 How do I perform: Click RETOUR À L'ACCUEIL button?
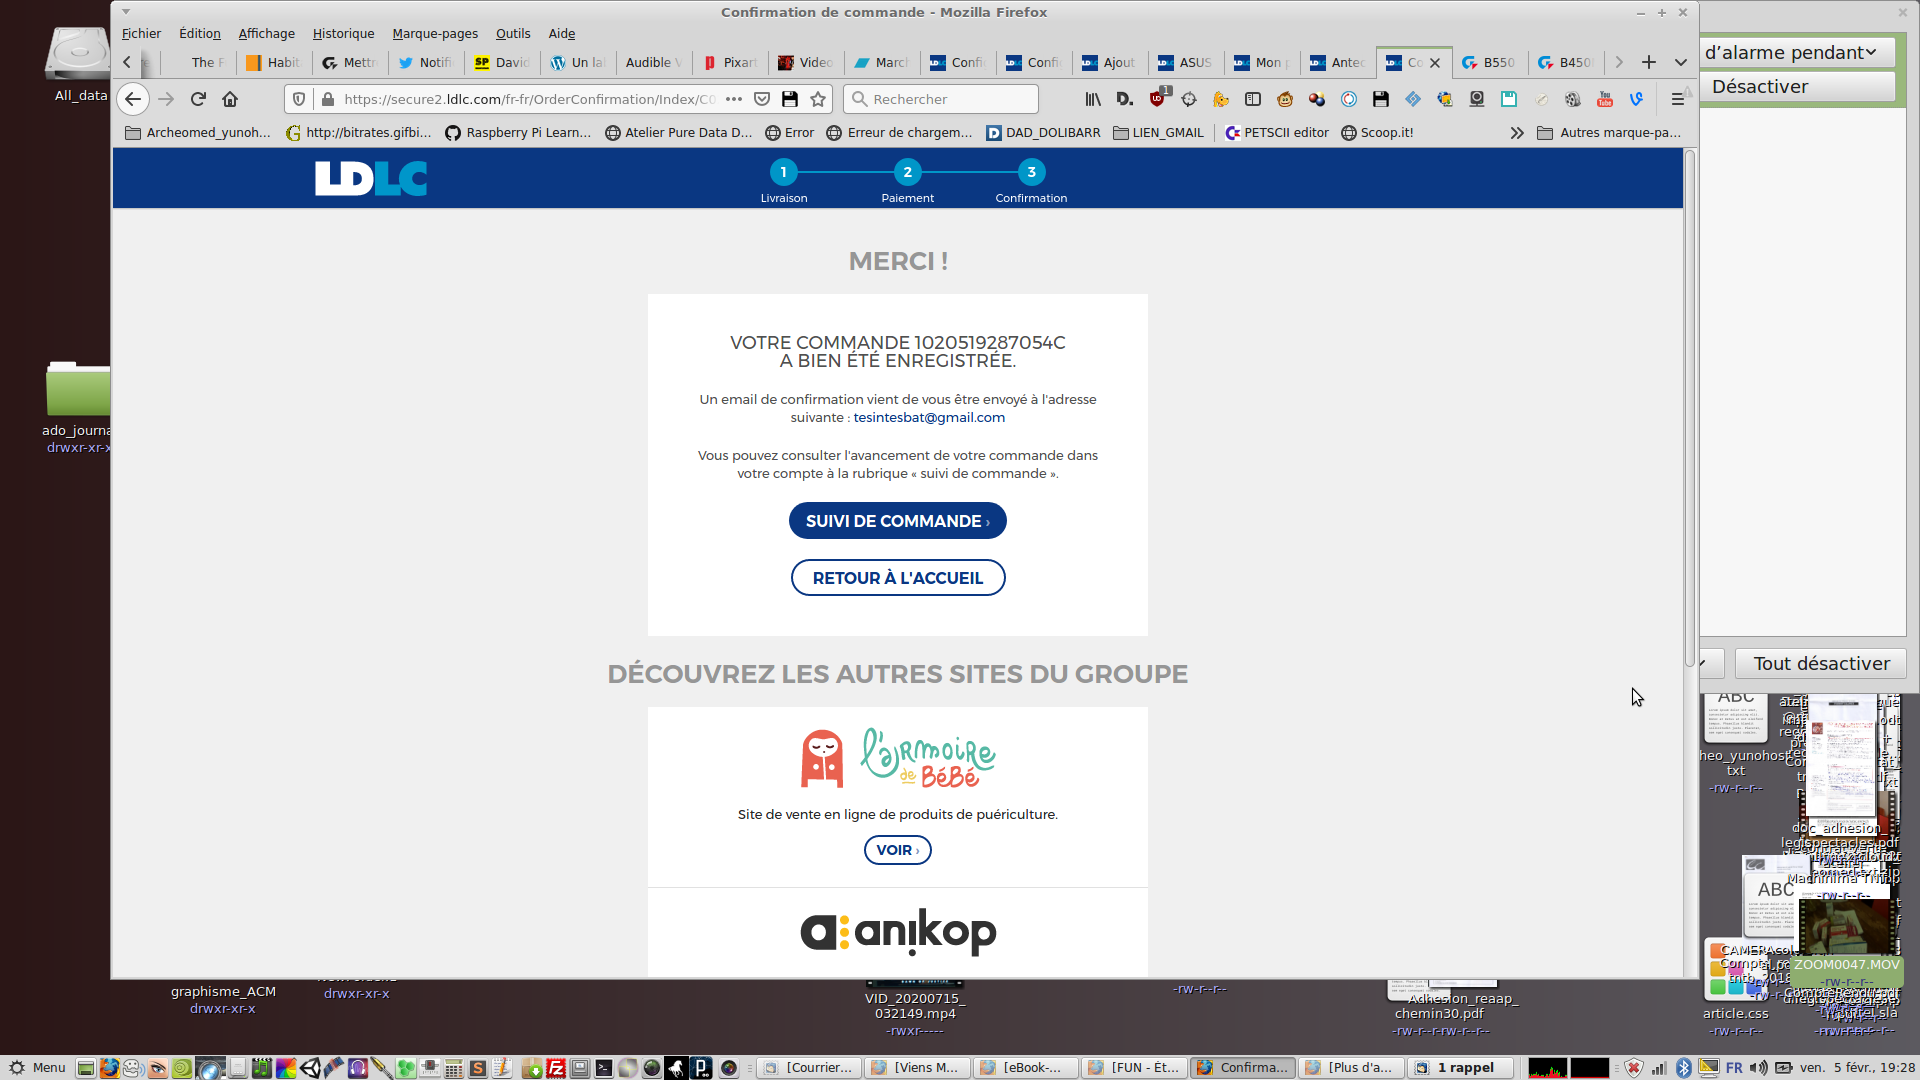point(897,578)
